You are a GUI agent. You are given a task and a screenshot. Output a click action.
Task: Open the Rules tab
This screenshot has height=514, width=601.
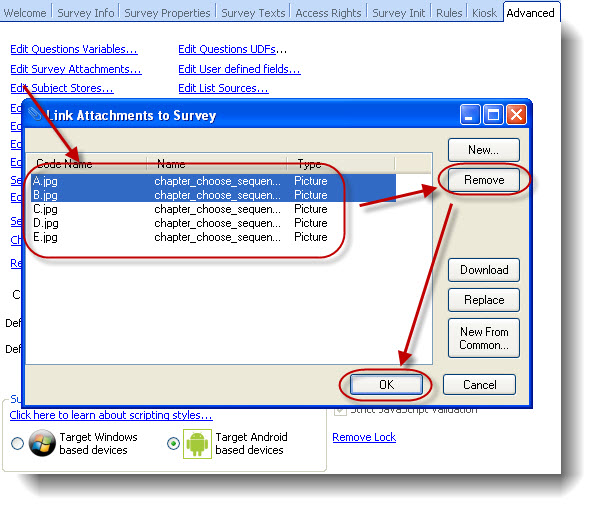[449, 13]
